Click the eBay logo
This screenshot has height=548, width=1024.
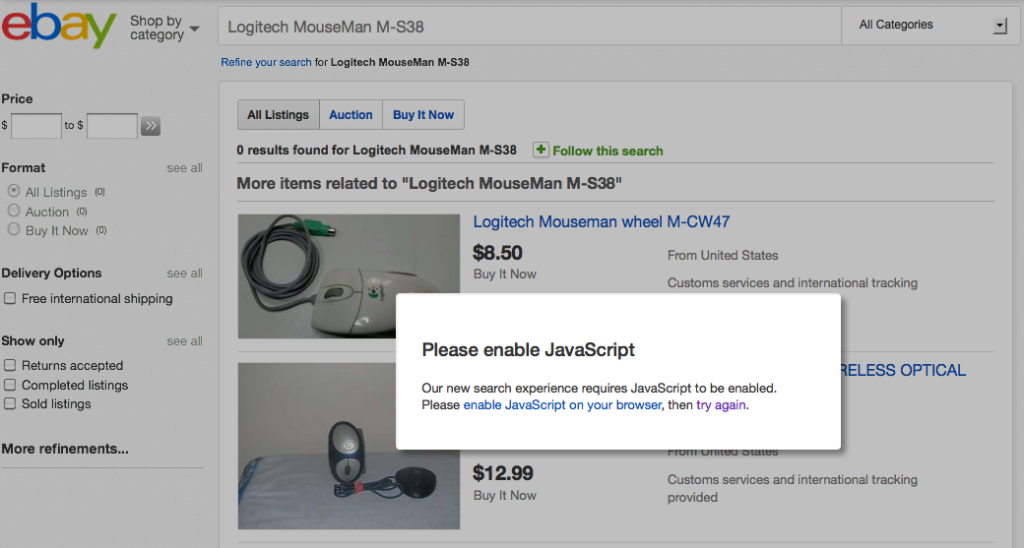59,26
